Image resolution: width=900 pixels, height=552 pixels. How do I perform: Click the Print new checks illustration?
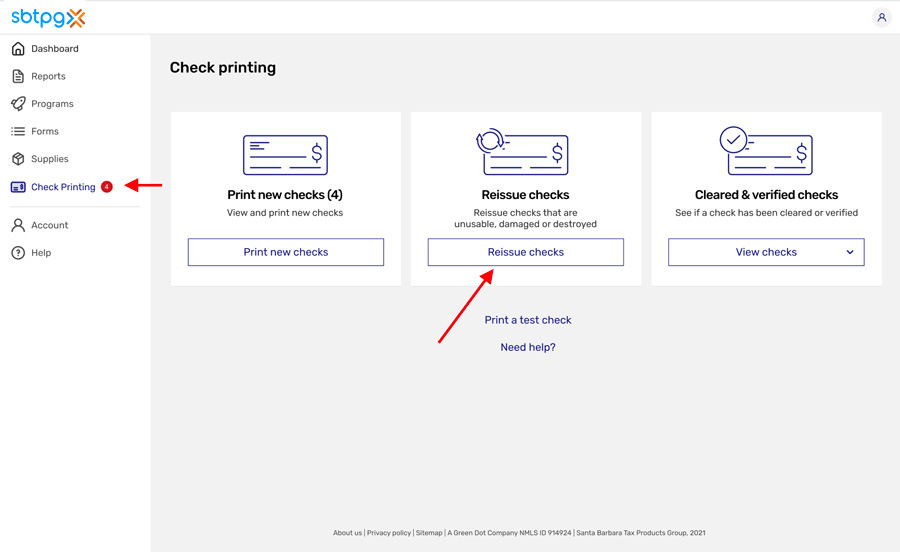coord(285,155)
